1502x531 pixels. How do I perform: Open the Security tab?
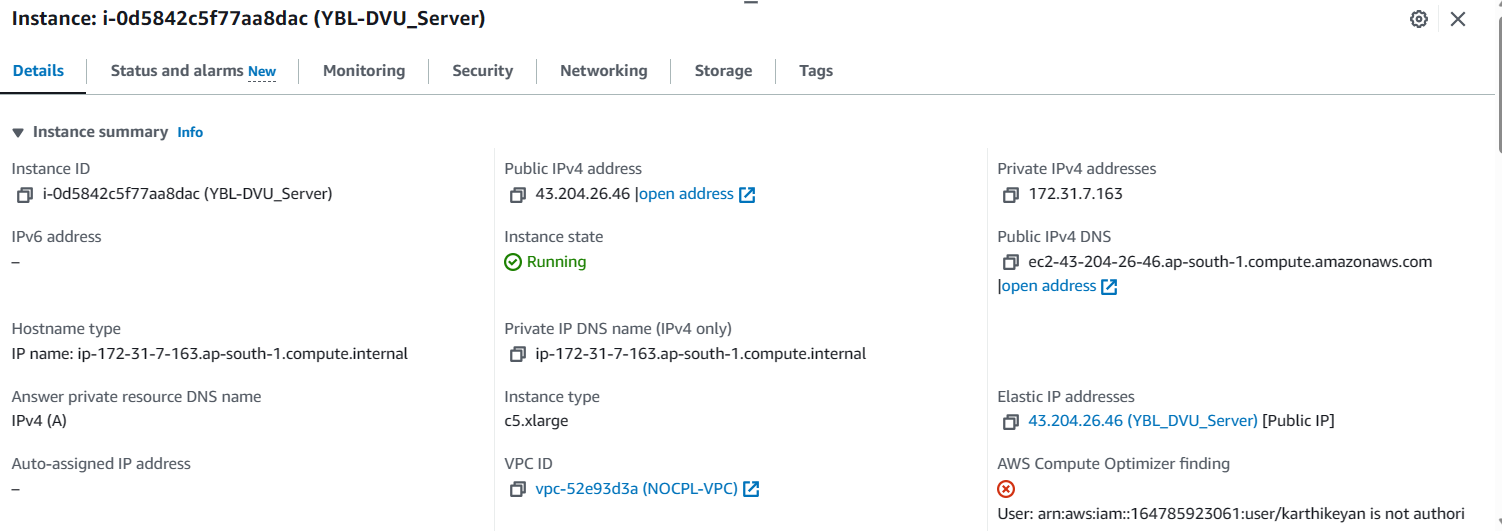pos(482,71)
